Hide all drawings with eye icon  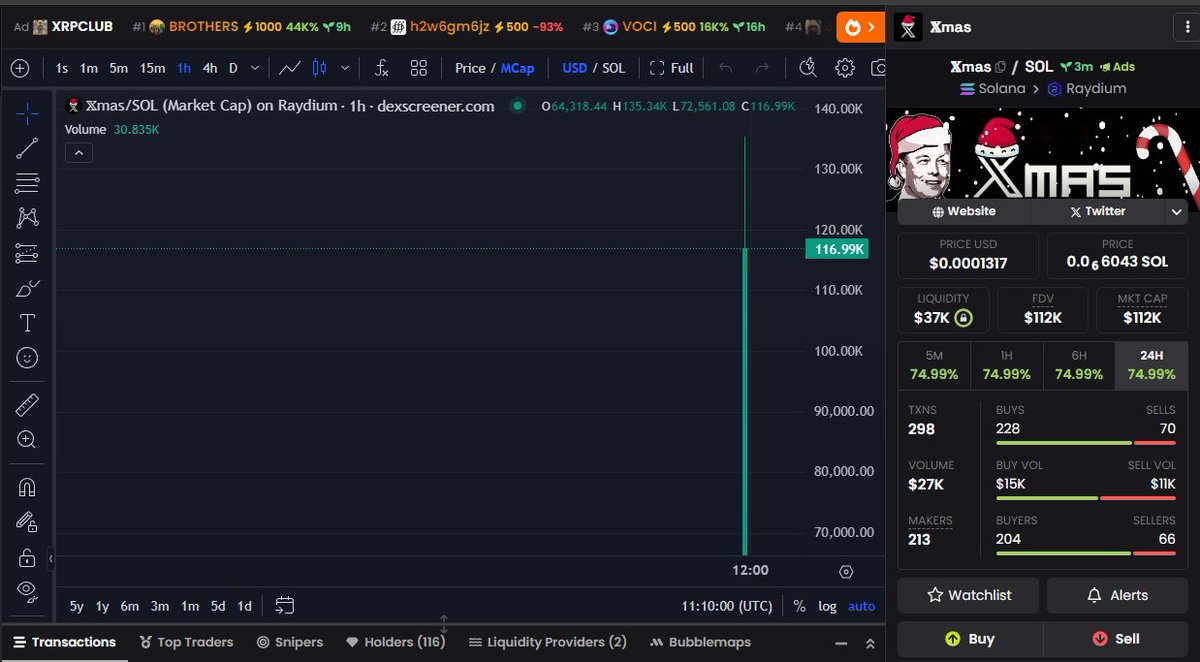[x=27, y=590]
